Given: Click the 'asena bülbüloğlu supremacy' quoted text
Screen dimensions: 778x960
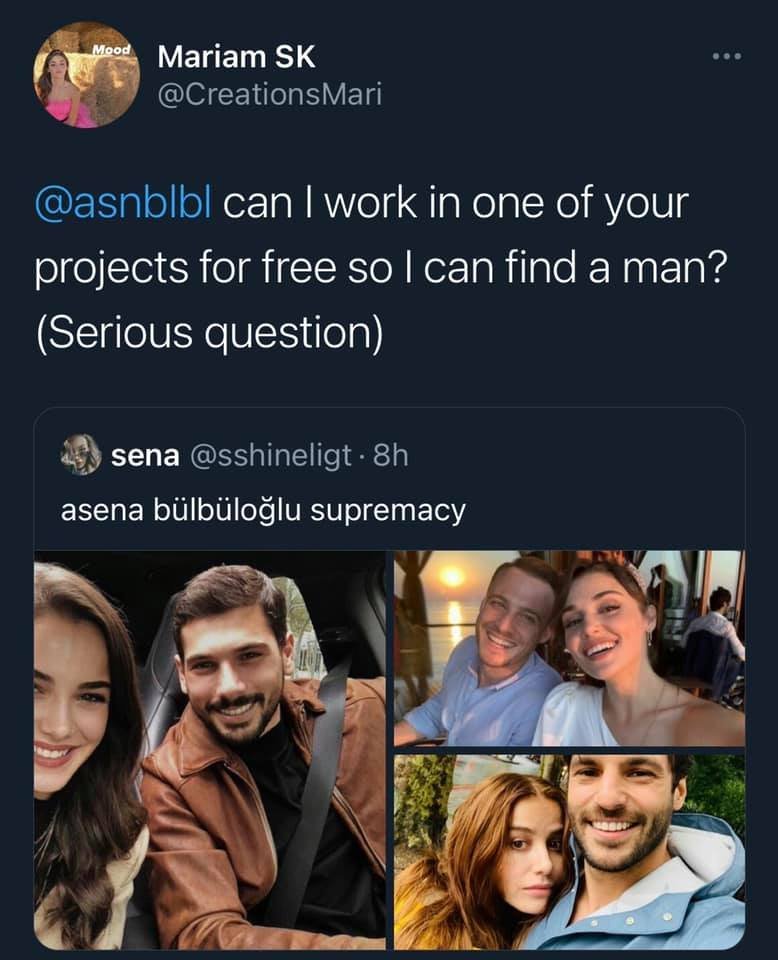Looking at the screenshot, I should tap(263, 510).
